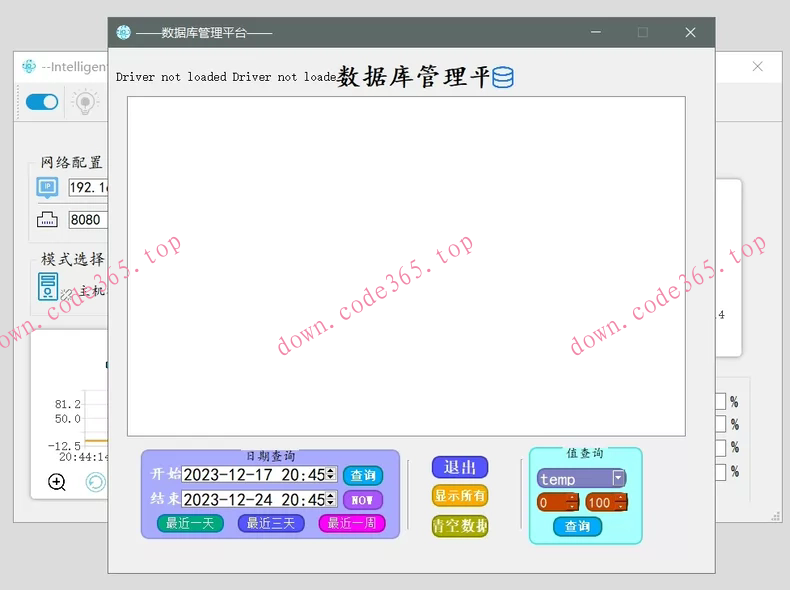Click the 结束 end datetime field
The image size is (790, 590).
click(259, 499)
